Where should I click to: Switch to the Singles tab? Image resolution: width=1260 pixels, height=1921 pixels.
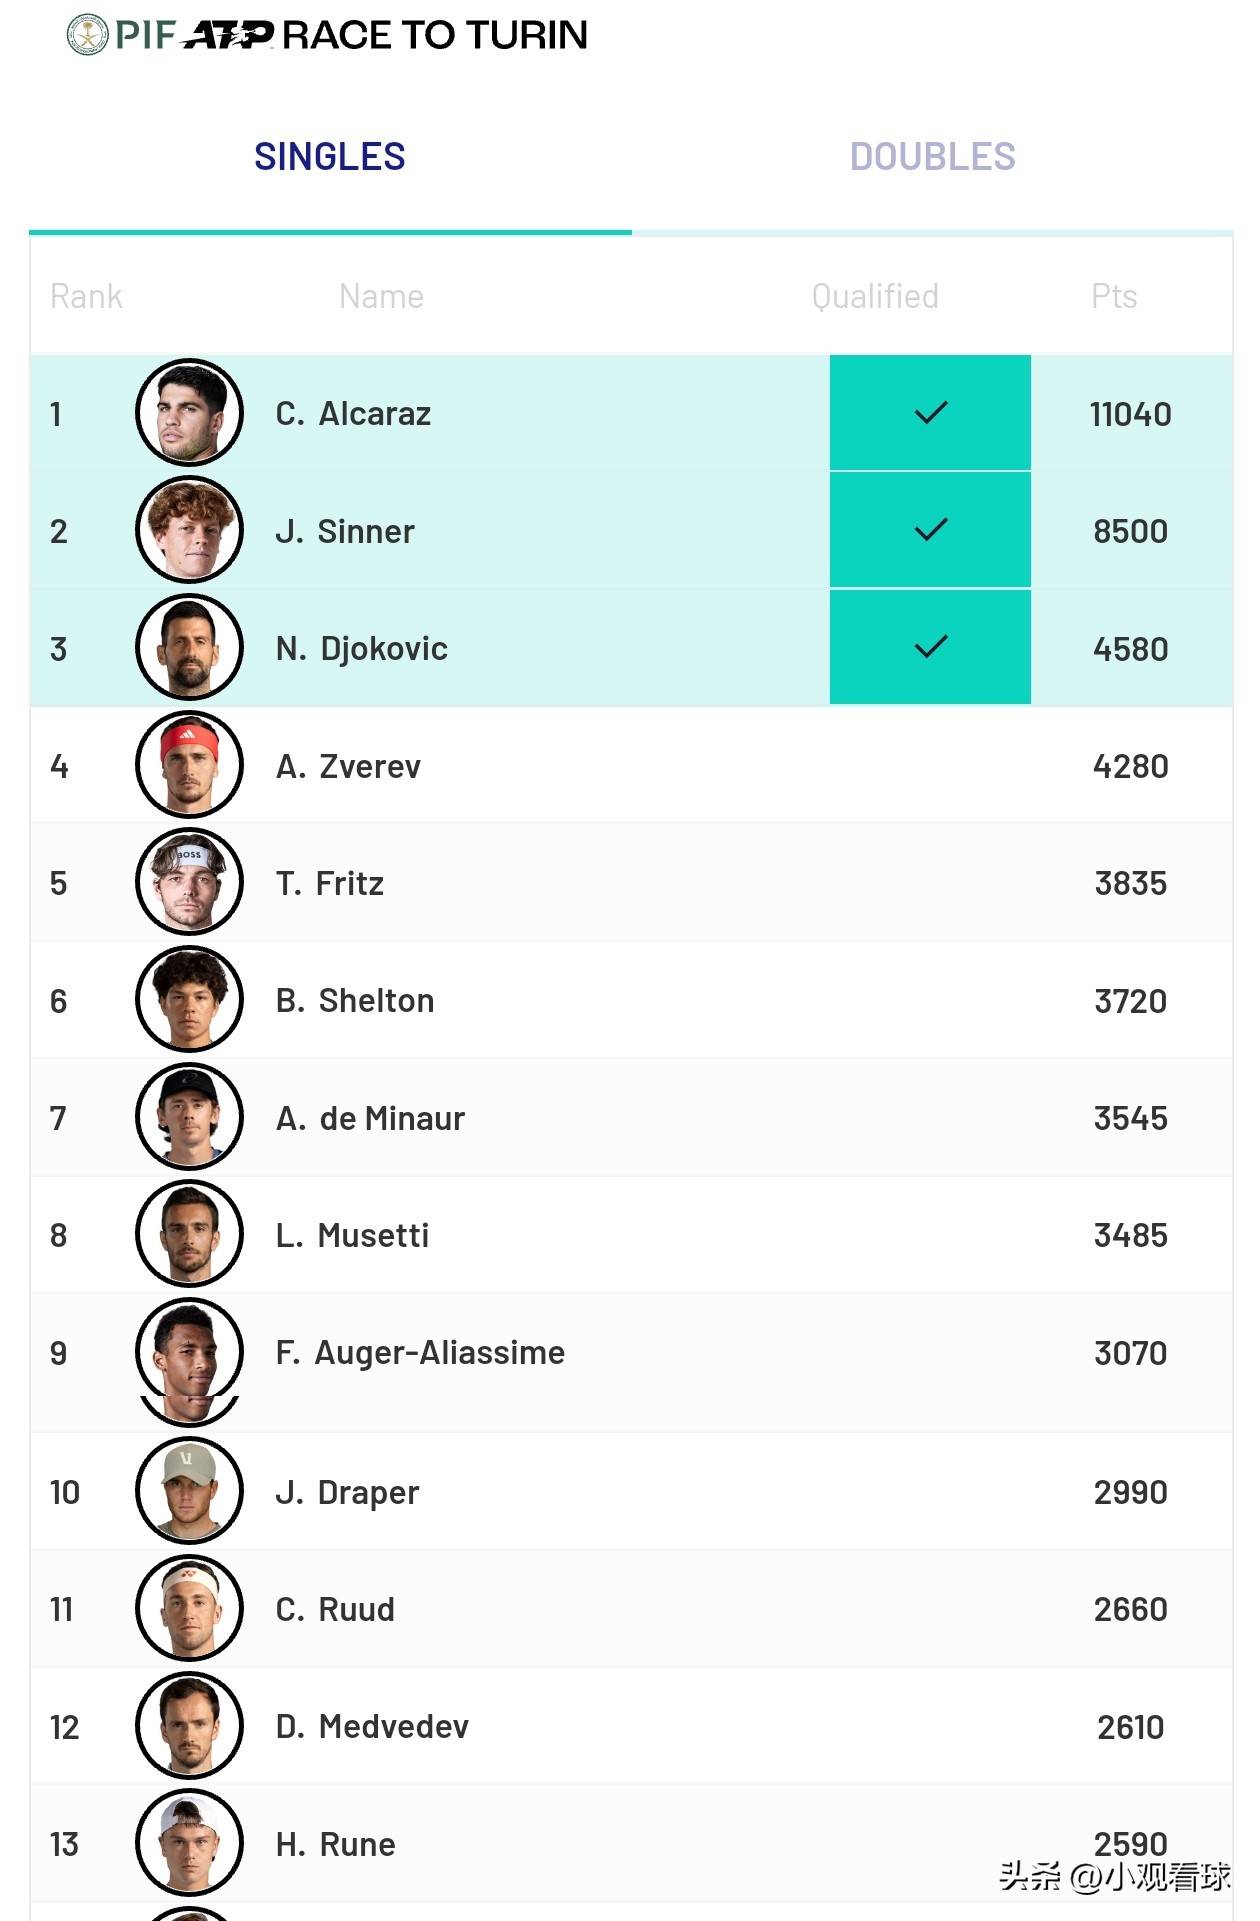pyautogui.click(x=330, y=157)
